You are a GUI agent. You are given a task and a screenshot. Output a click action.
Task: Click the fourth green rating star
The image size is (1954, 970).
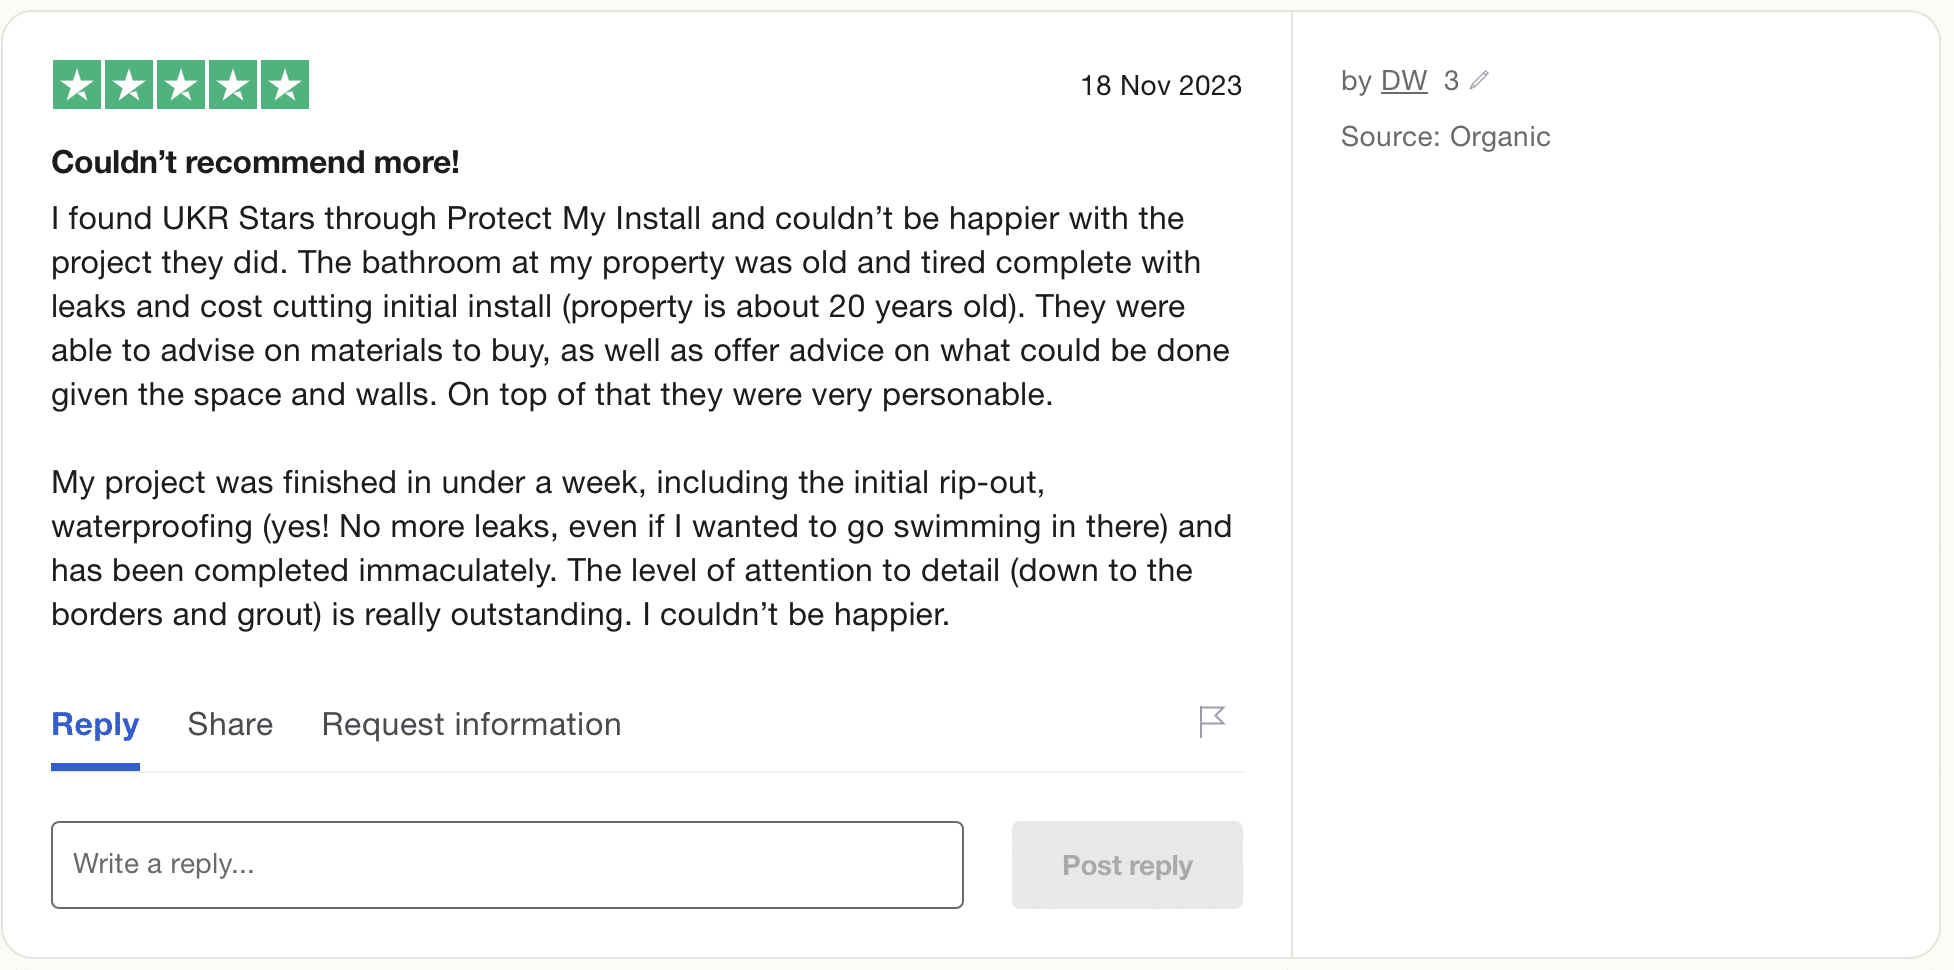coord(233,85)
